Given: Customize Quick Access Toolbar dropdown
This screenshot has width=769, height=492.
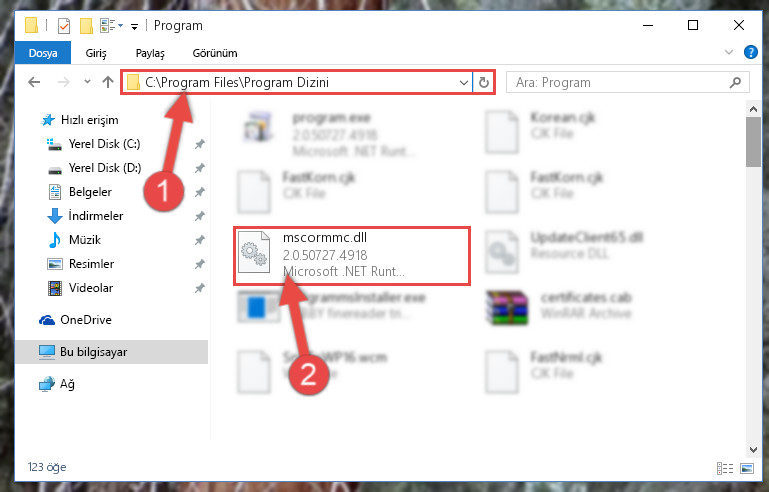Looking at the screenshot, I should pyautogui.click(x=134, y=26).
